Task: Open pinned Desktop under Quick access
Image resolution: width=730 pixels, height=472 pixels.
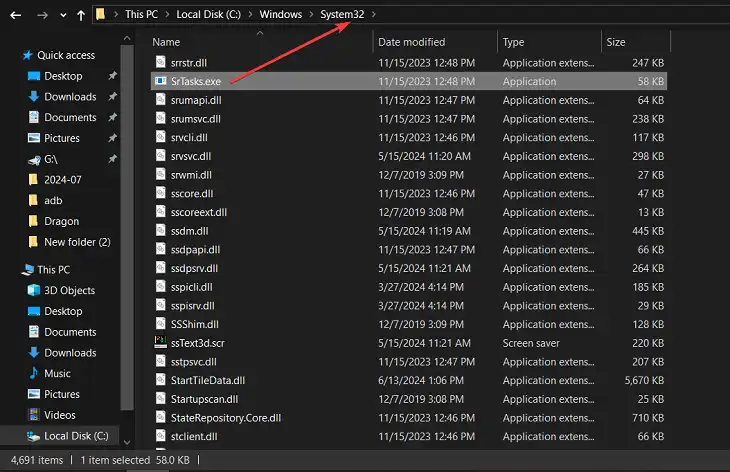Action: tap(63, 76)
